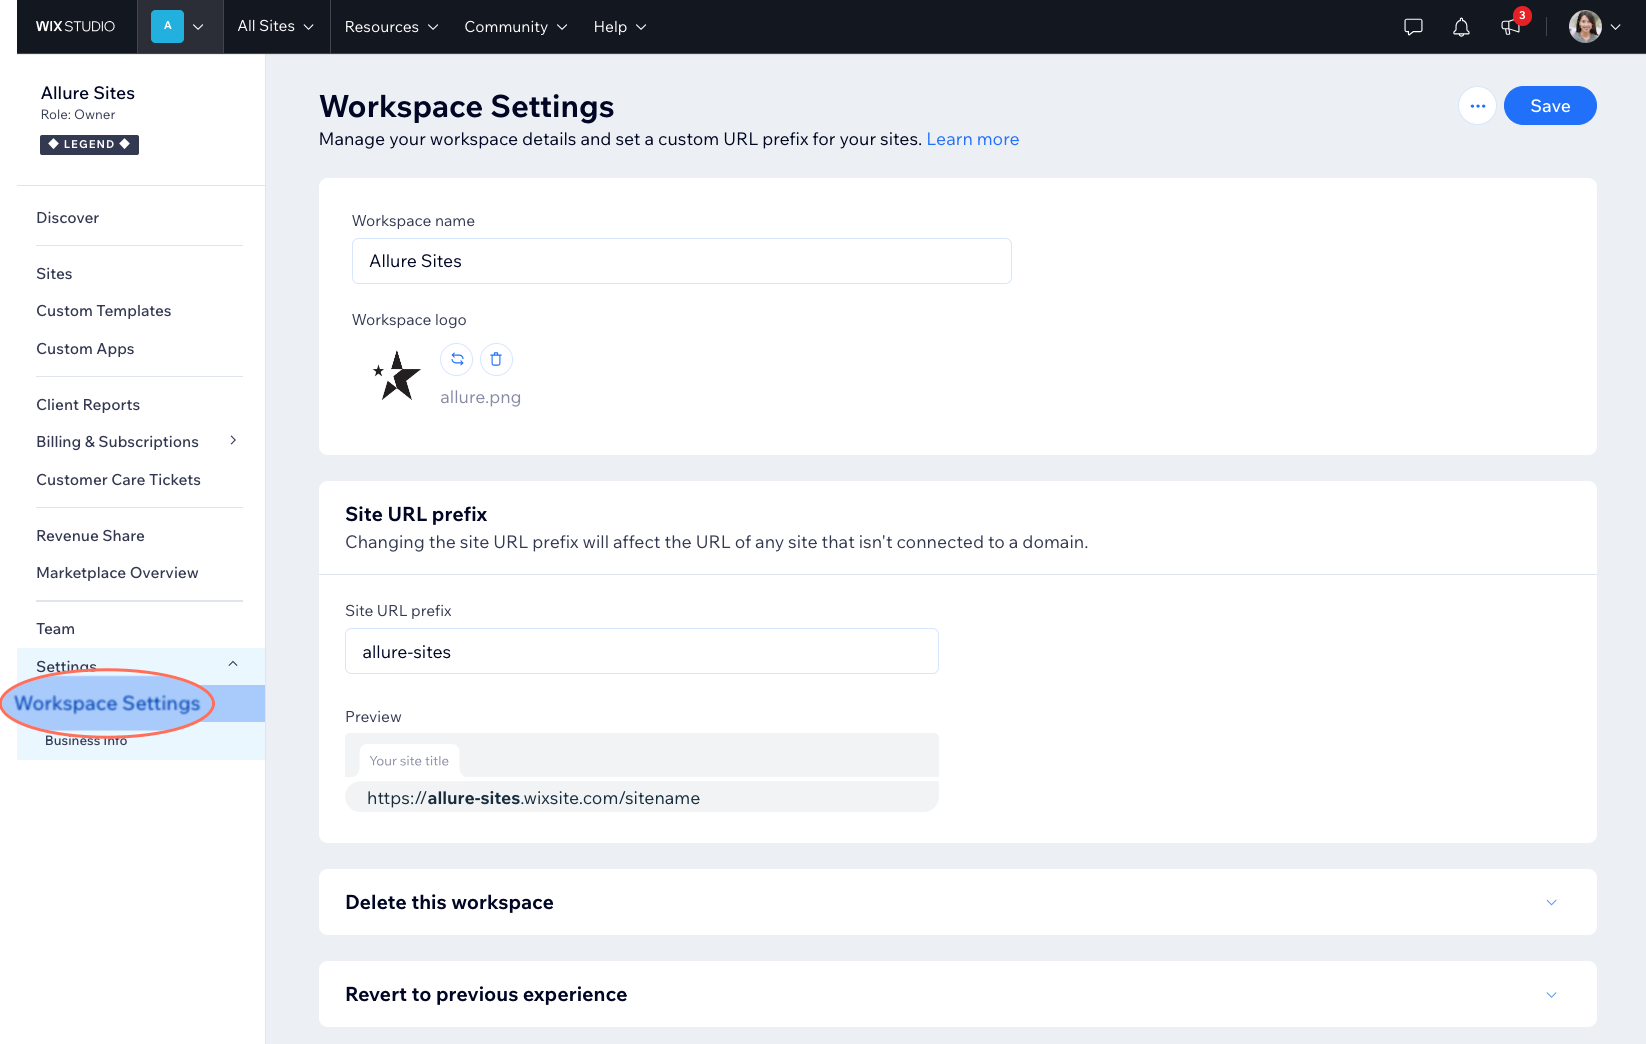This screenshot has height=1044, width=1646.
Task: Open Business Info under Settings
Action: 86,741
